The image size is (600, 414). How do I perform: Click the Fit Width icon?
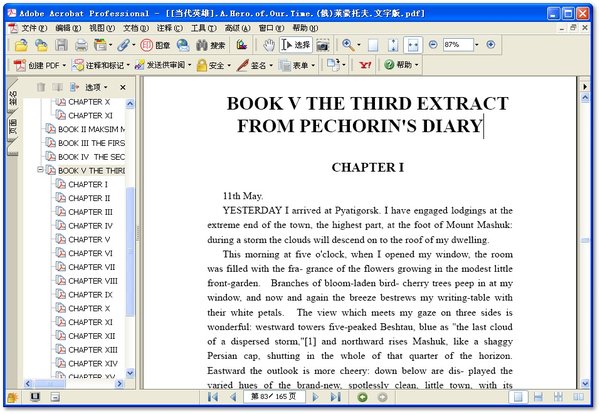coord(412,45)
